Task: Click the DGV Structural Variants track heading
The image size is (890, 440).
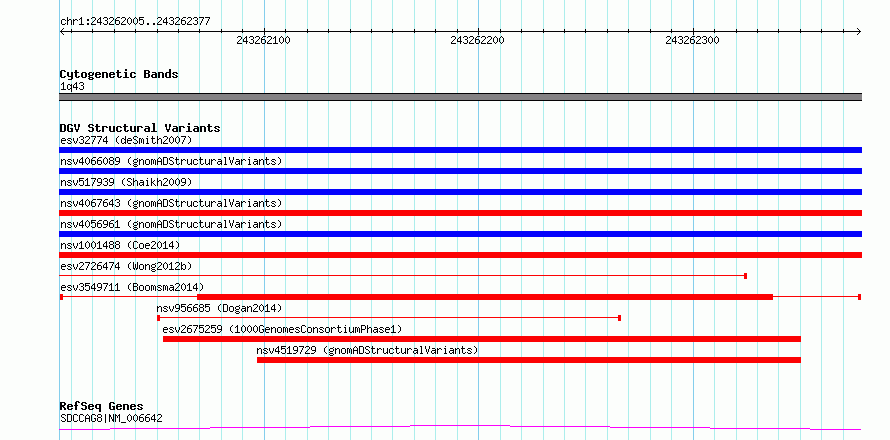Action: [140, 128]
